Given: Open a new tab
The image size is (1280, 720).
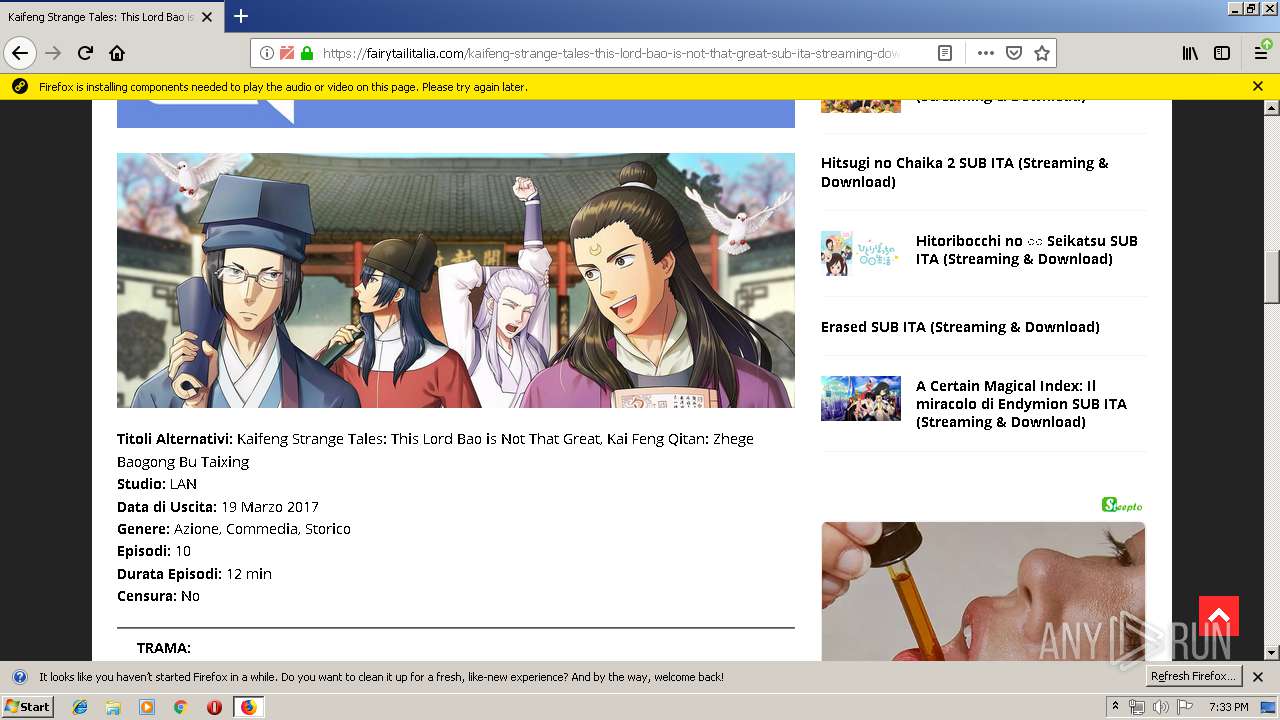Looking at the screenshot, I should click(x=241, y=16).
